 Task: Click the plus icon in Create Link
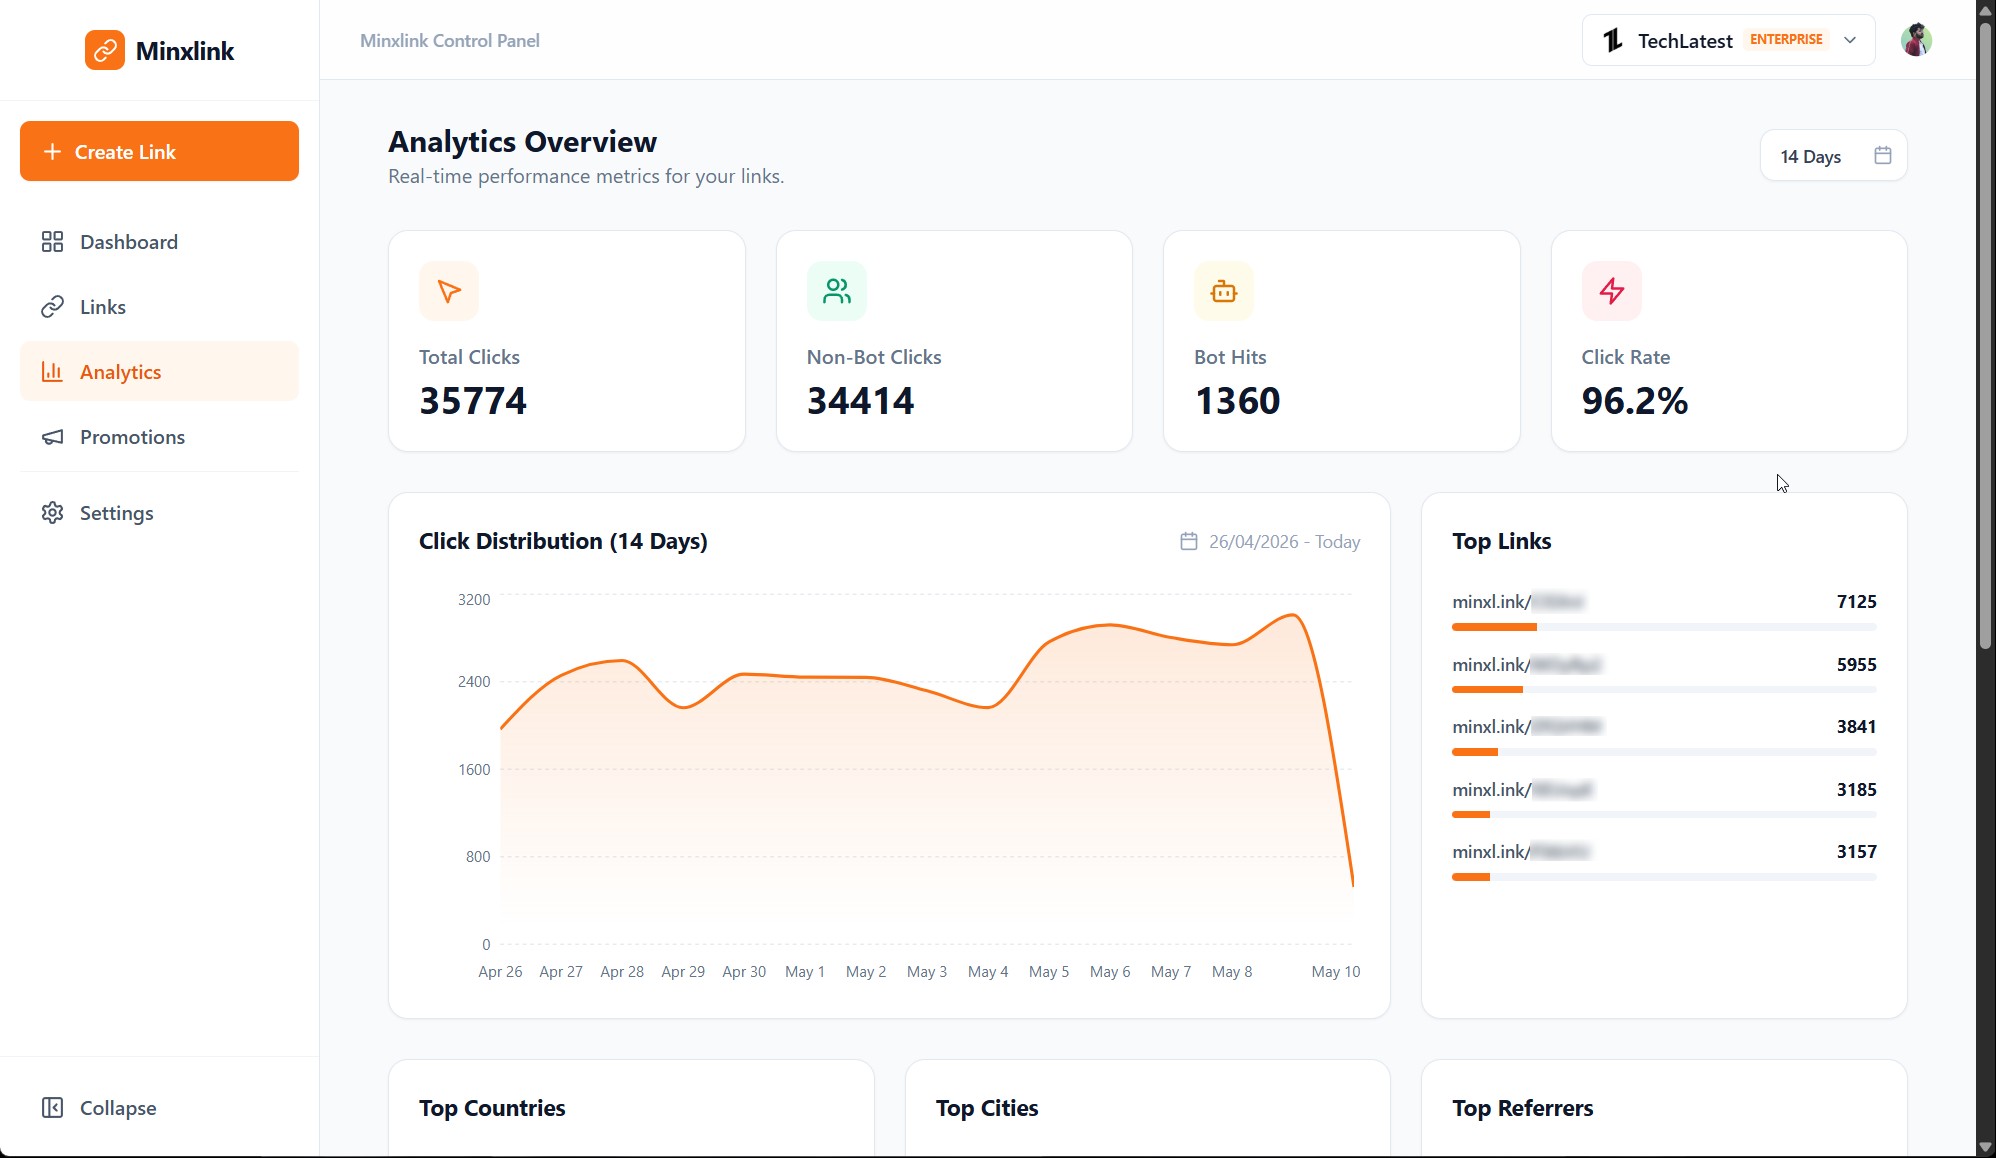(53, 151)
